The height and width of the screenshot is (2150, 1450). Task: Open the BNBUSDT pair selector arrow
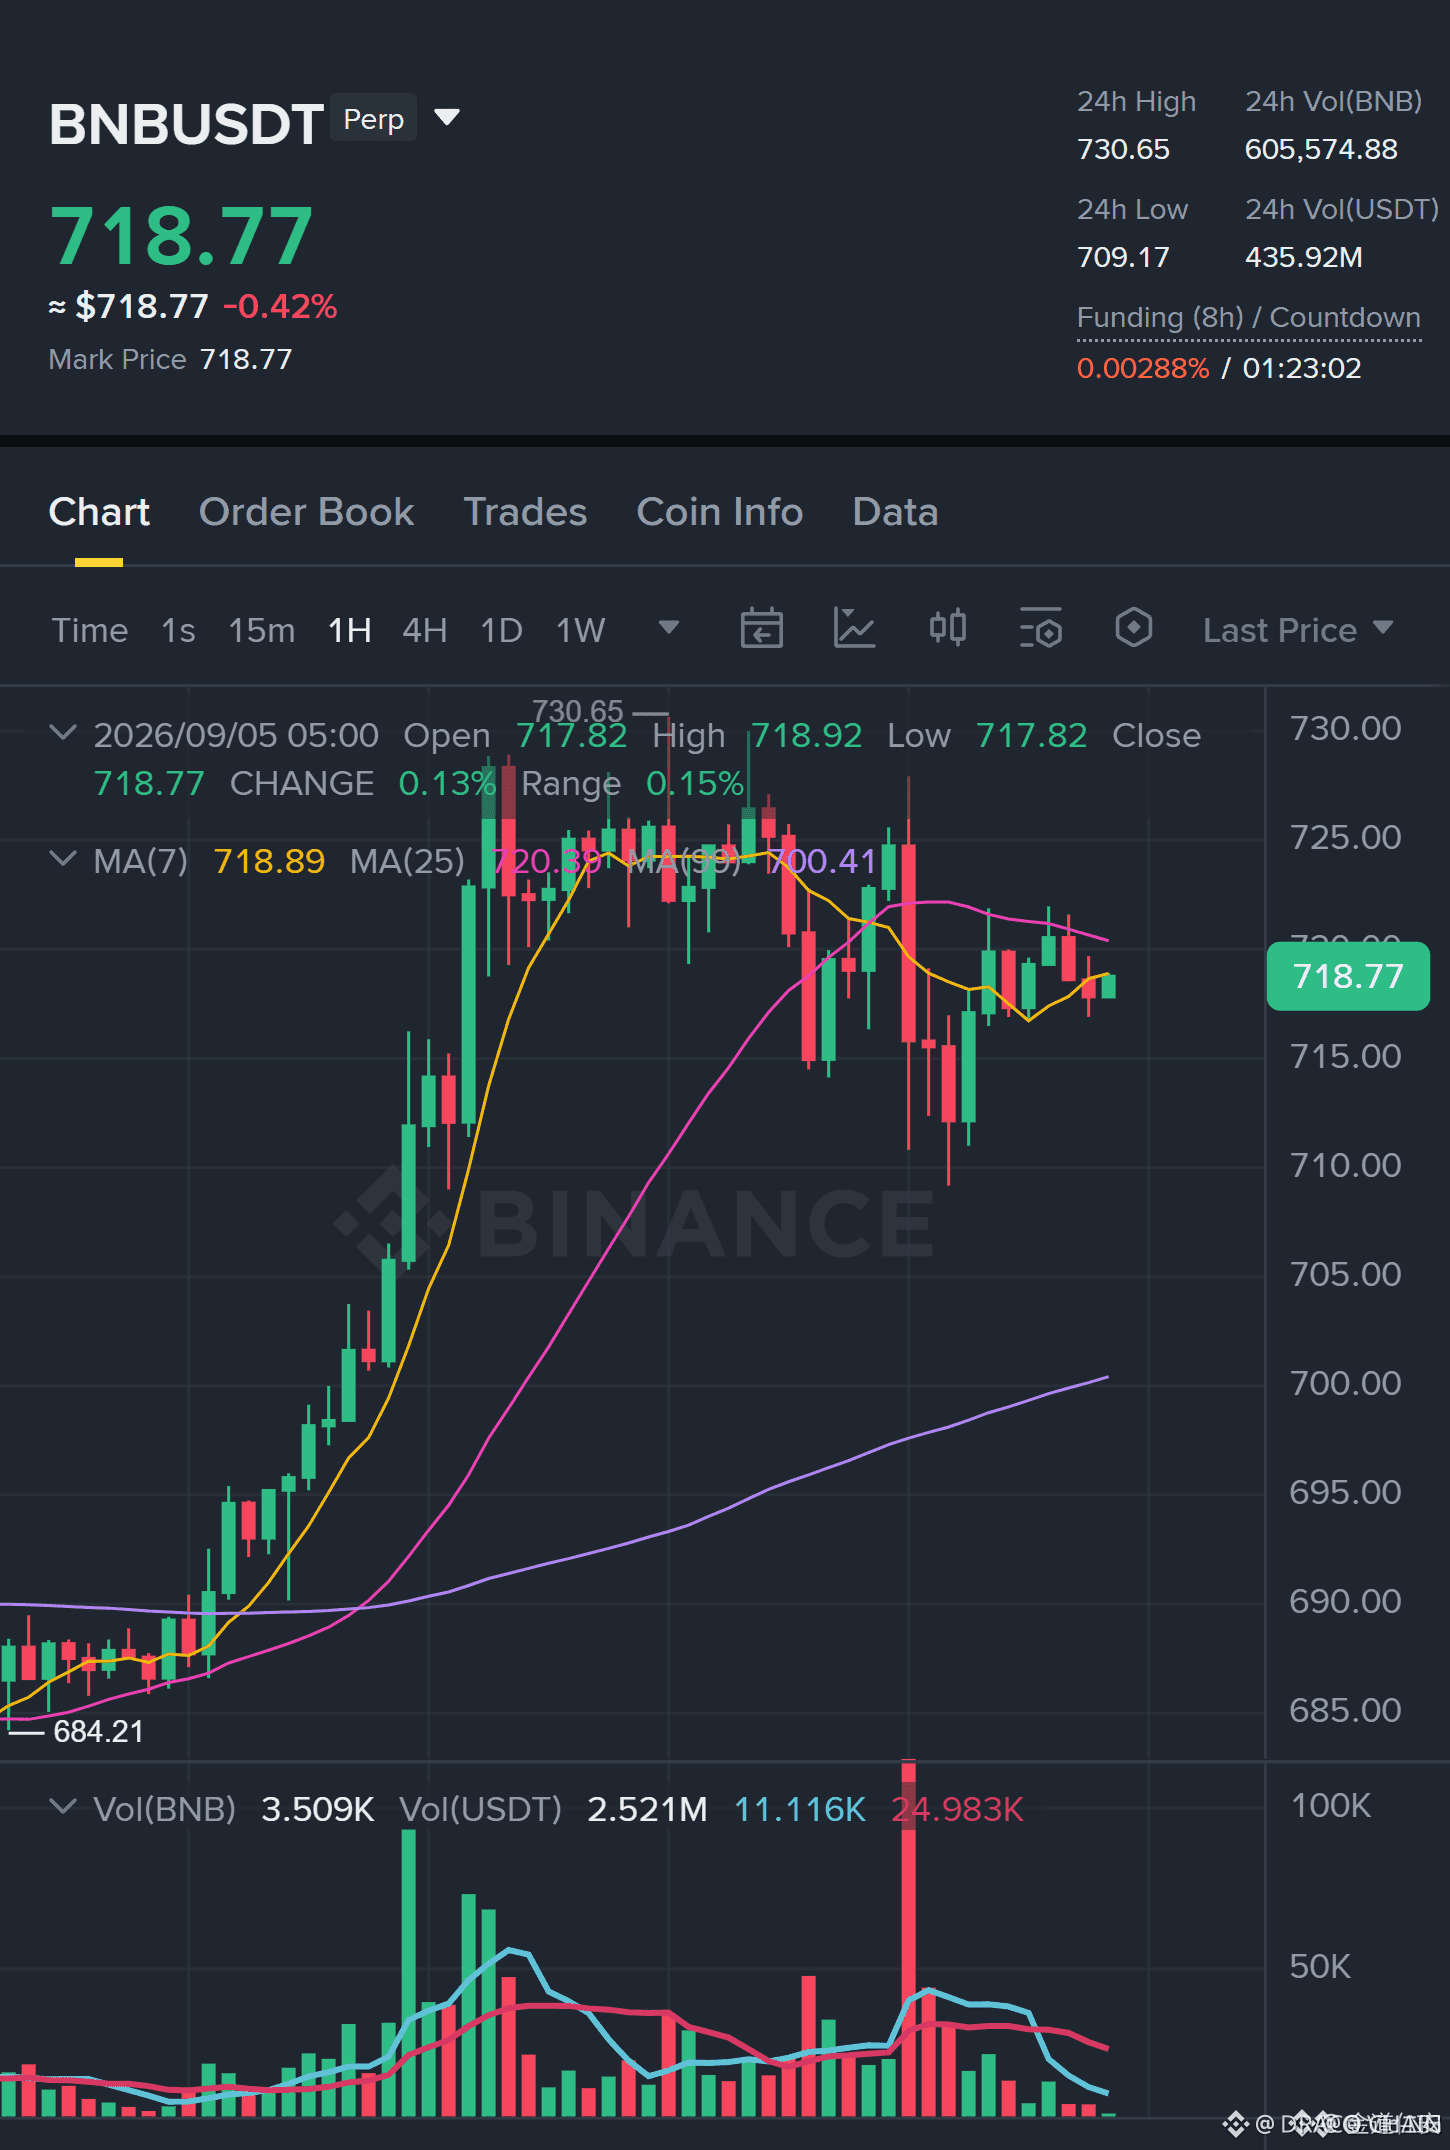[x=447, y=118]
